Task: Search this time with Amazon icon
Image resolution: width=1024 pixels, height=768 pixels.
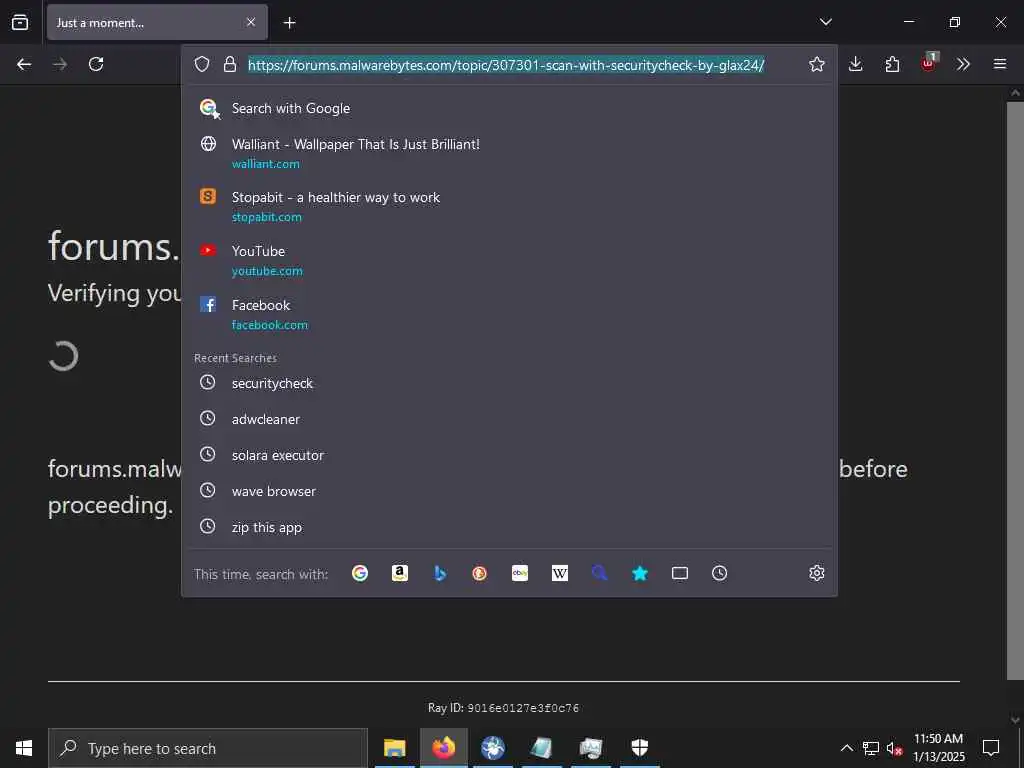Action: click(x=400, y=573)
